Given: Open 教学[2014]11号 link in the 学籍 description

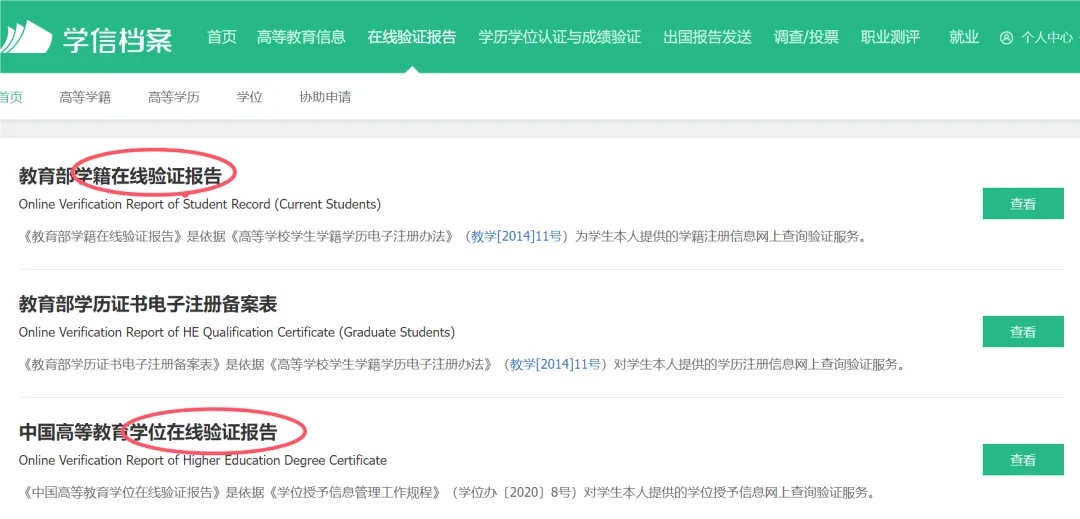Looking at the screenshot, I should pos(517,237).
